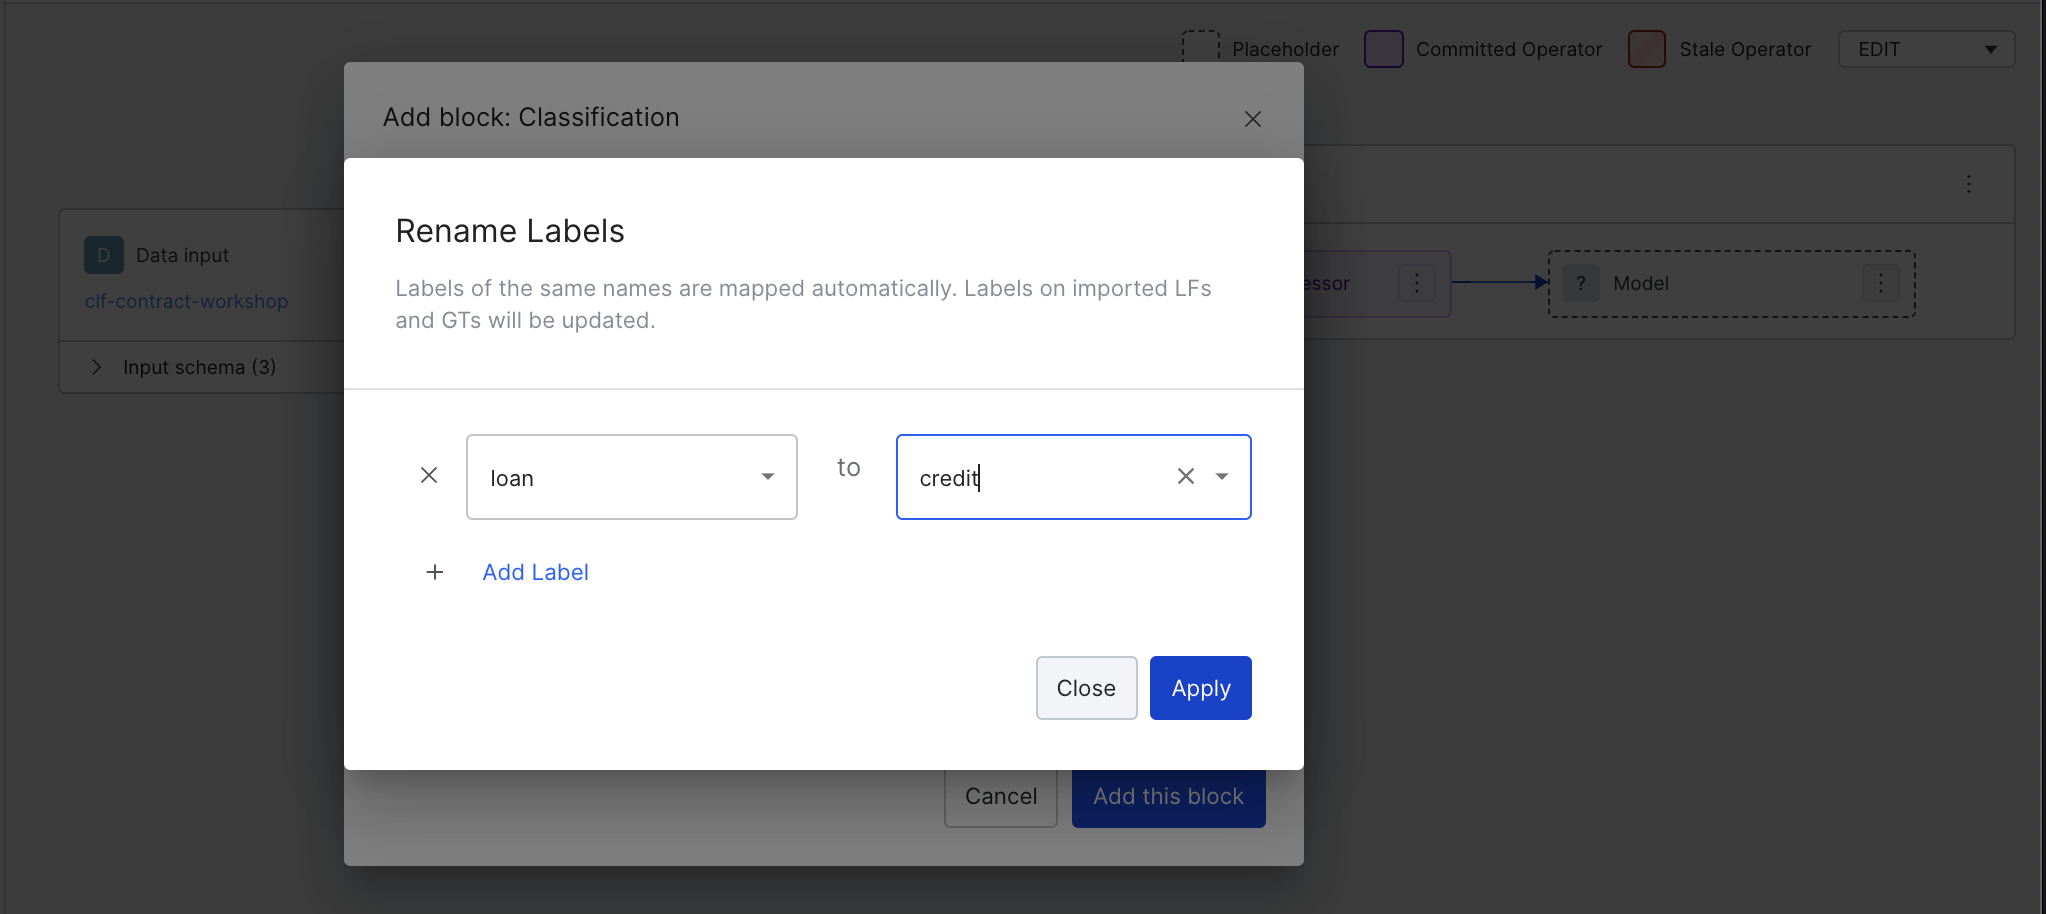Close the Rename Labels dialog
Viewport: 2046px width, 914px height.
pos(1086,688)
